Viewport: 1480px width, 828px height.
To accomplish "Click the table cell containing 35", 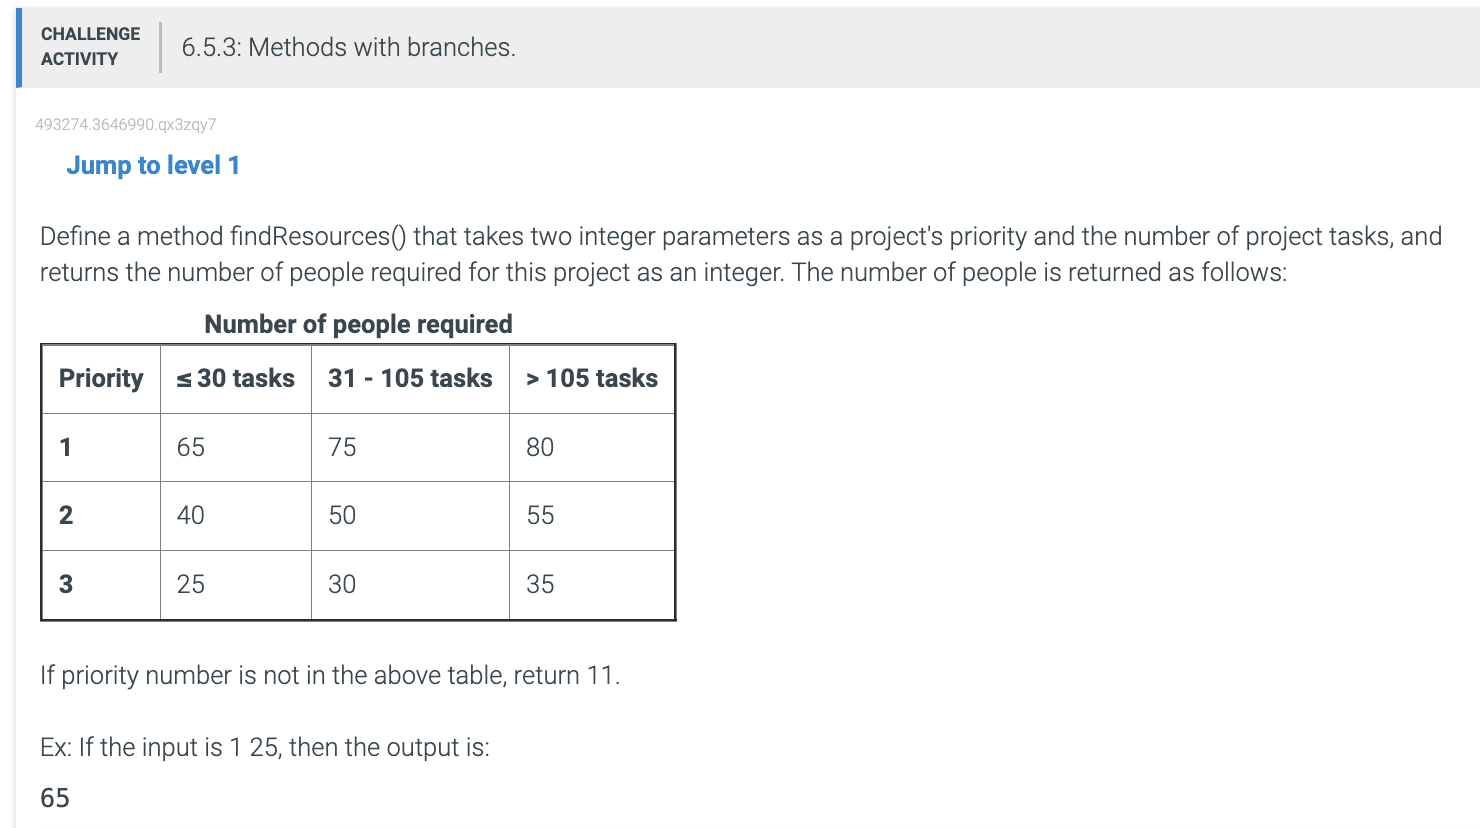I will tap(592, 585).
